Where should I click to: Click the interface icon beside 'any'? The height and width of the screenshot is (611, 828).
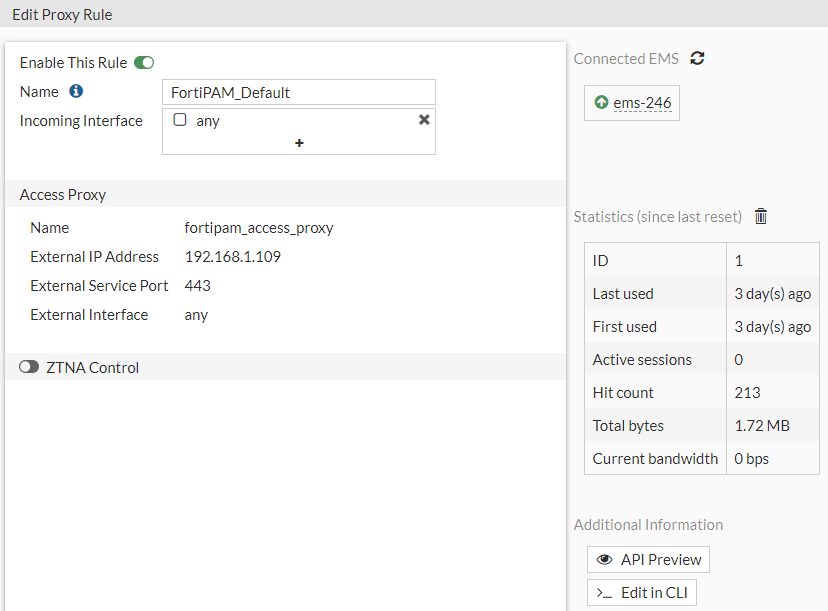(x=180, y=120)
